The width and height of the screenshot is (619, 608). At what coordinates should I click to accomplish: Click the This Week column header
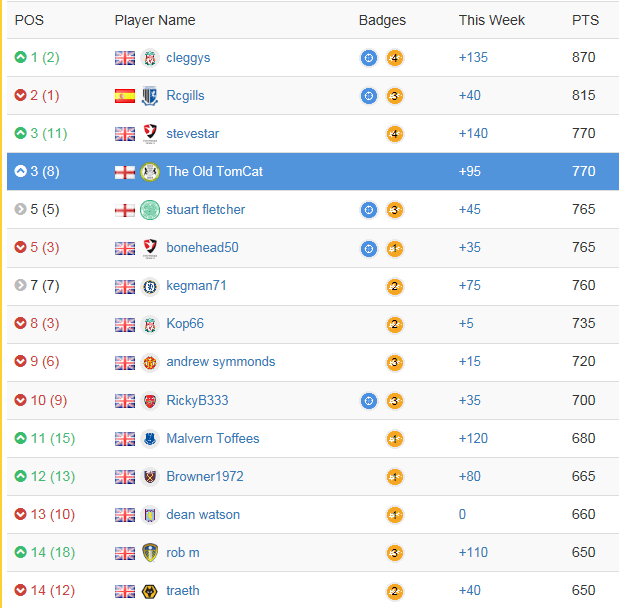point(491,20)
